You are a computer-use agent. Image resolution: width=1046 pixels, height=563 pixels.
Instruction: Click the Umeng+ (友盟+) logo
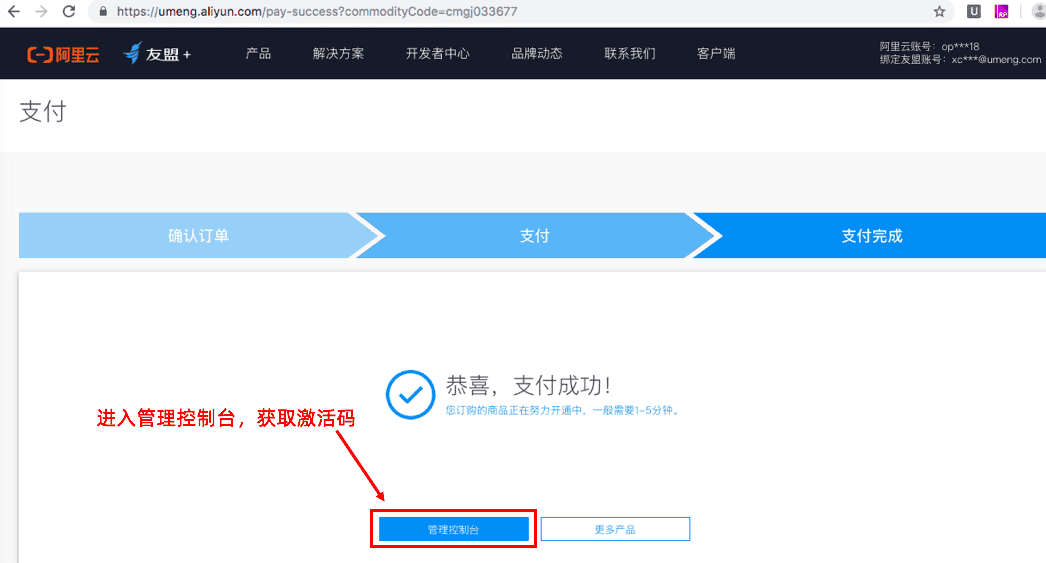(157, 53)
